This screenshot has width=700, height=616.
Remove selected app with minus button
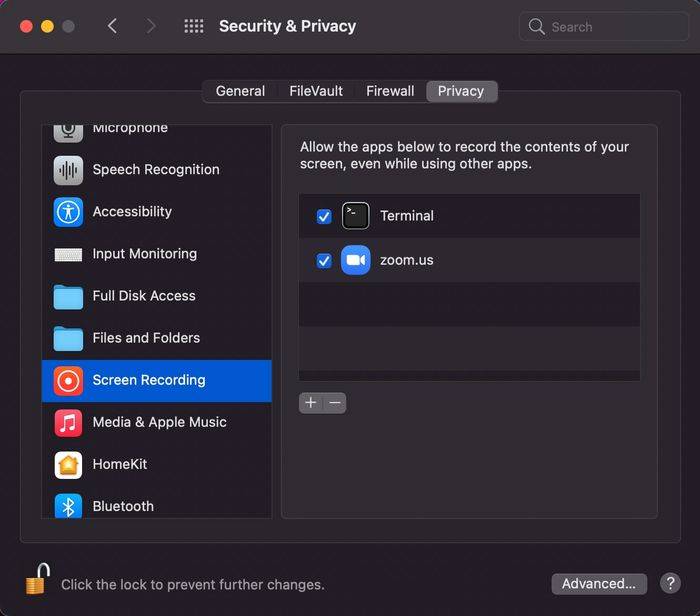point(335,403)
